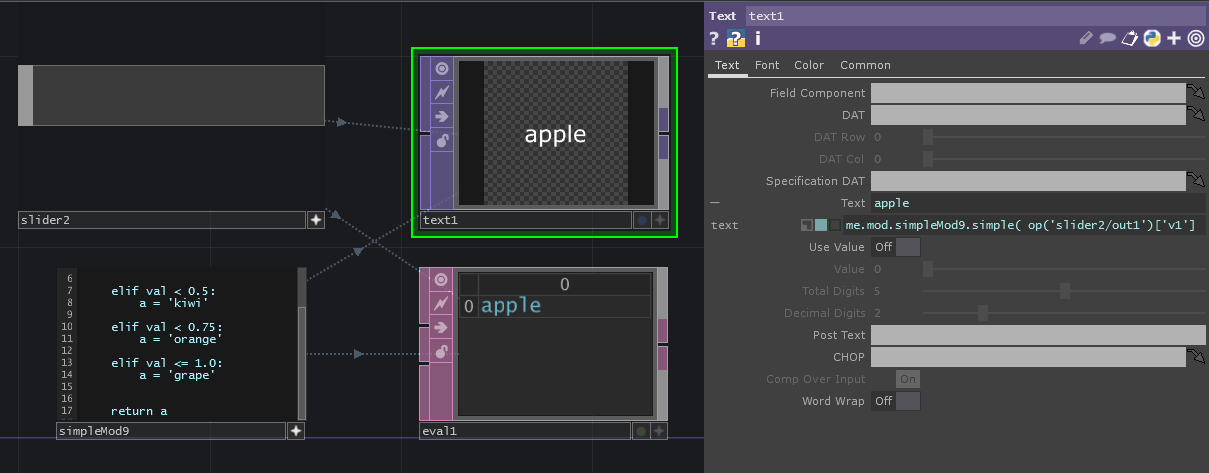Image resolution: width=1209 pixels, height=473 pixels.
Task: Toggle the Word Wrap switch
Action: [x=896, y=401]
